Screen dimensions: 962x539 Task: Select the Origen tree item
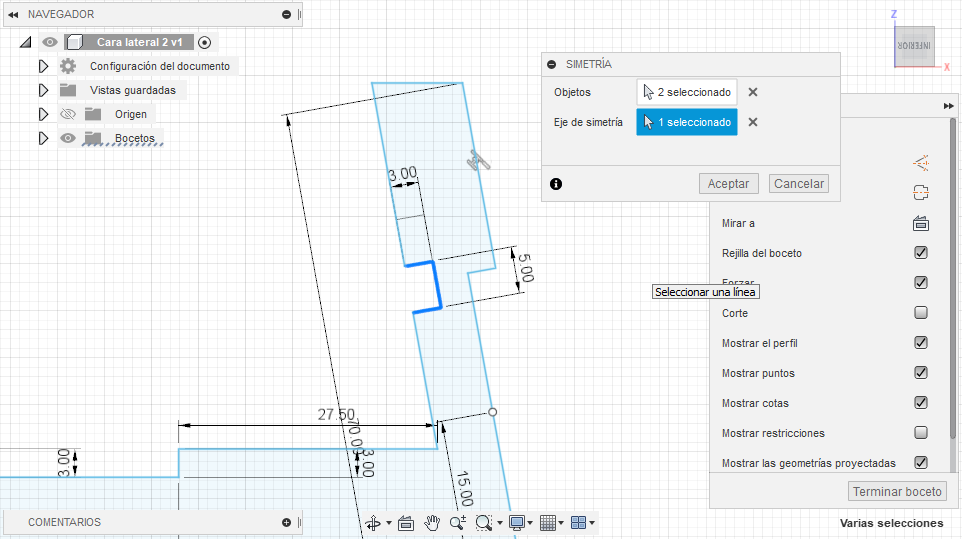click(131, 114)
